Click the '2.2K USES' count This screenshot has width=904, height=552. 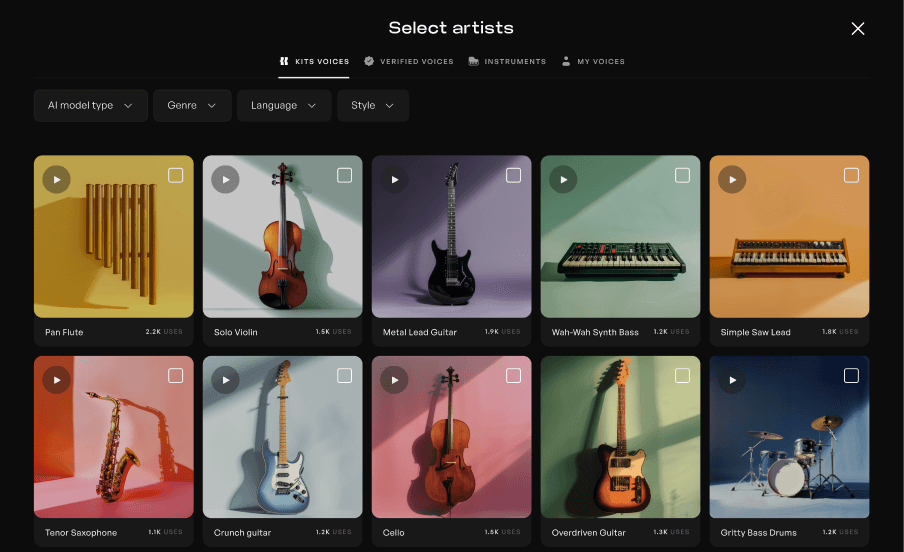click(x=164, y=332)
